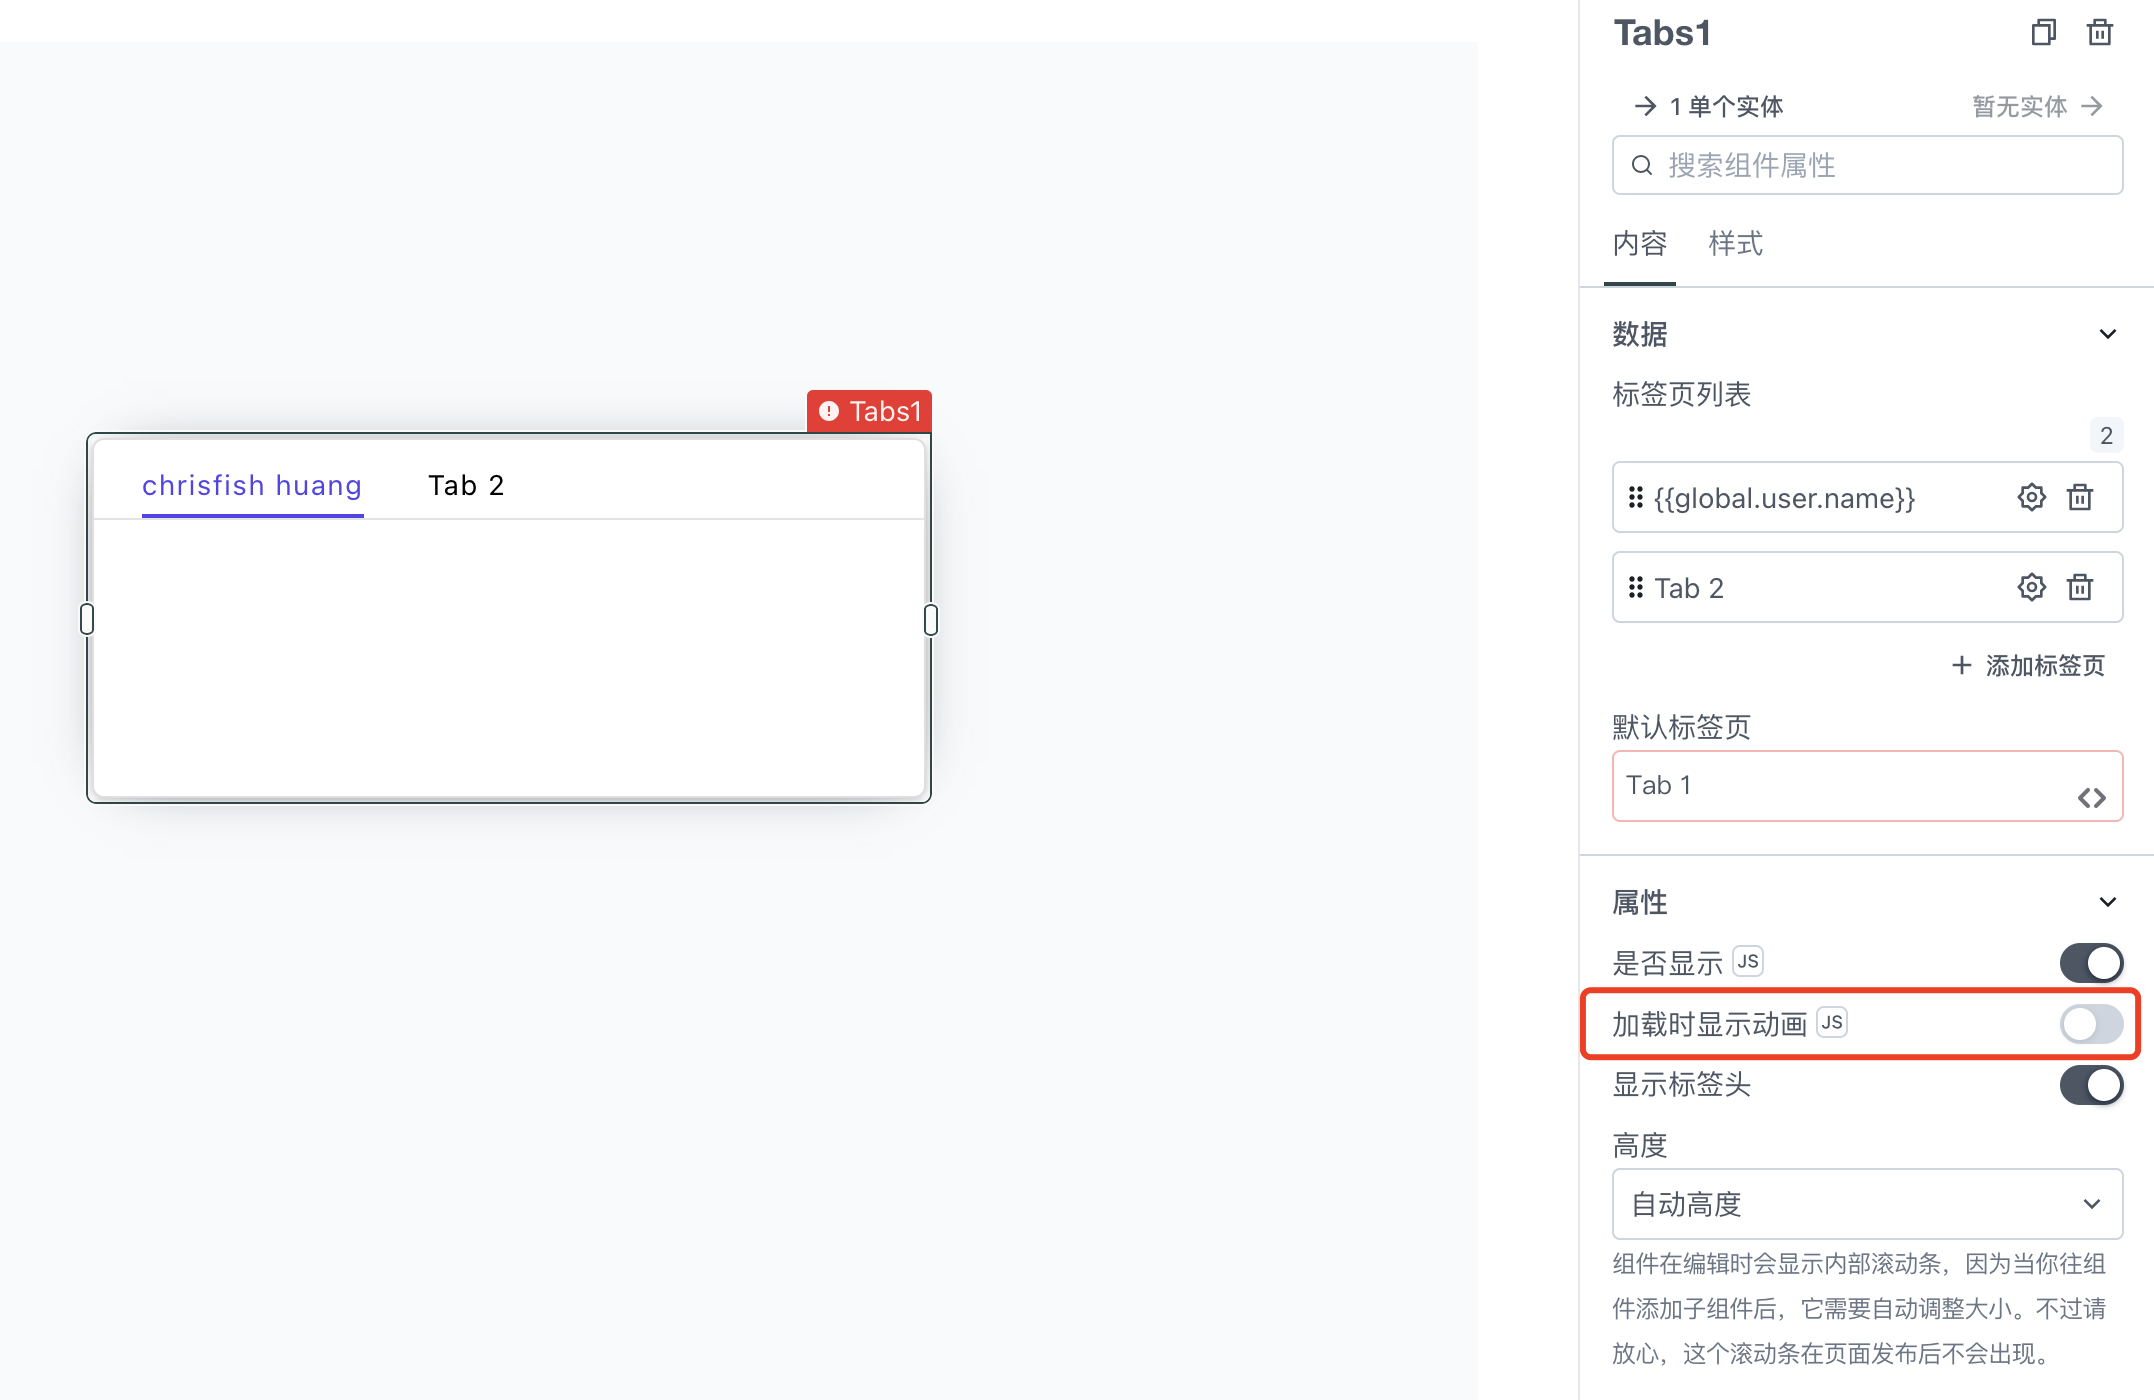Click the Tabs1 component title text

tap(1662, 33)
